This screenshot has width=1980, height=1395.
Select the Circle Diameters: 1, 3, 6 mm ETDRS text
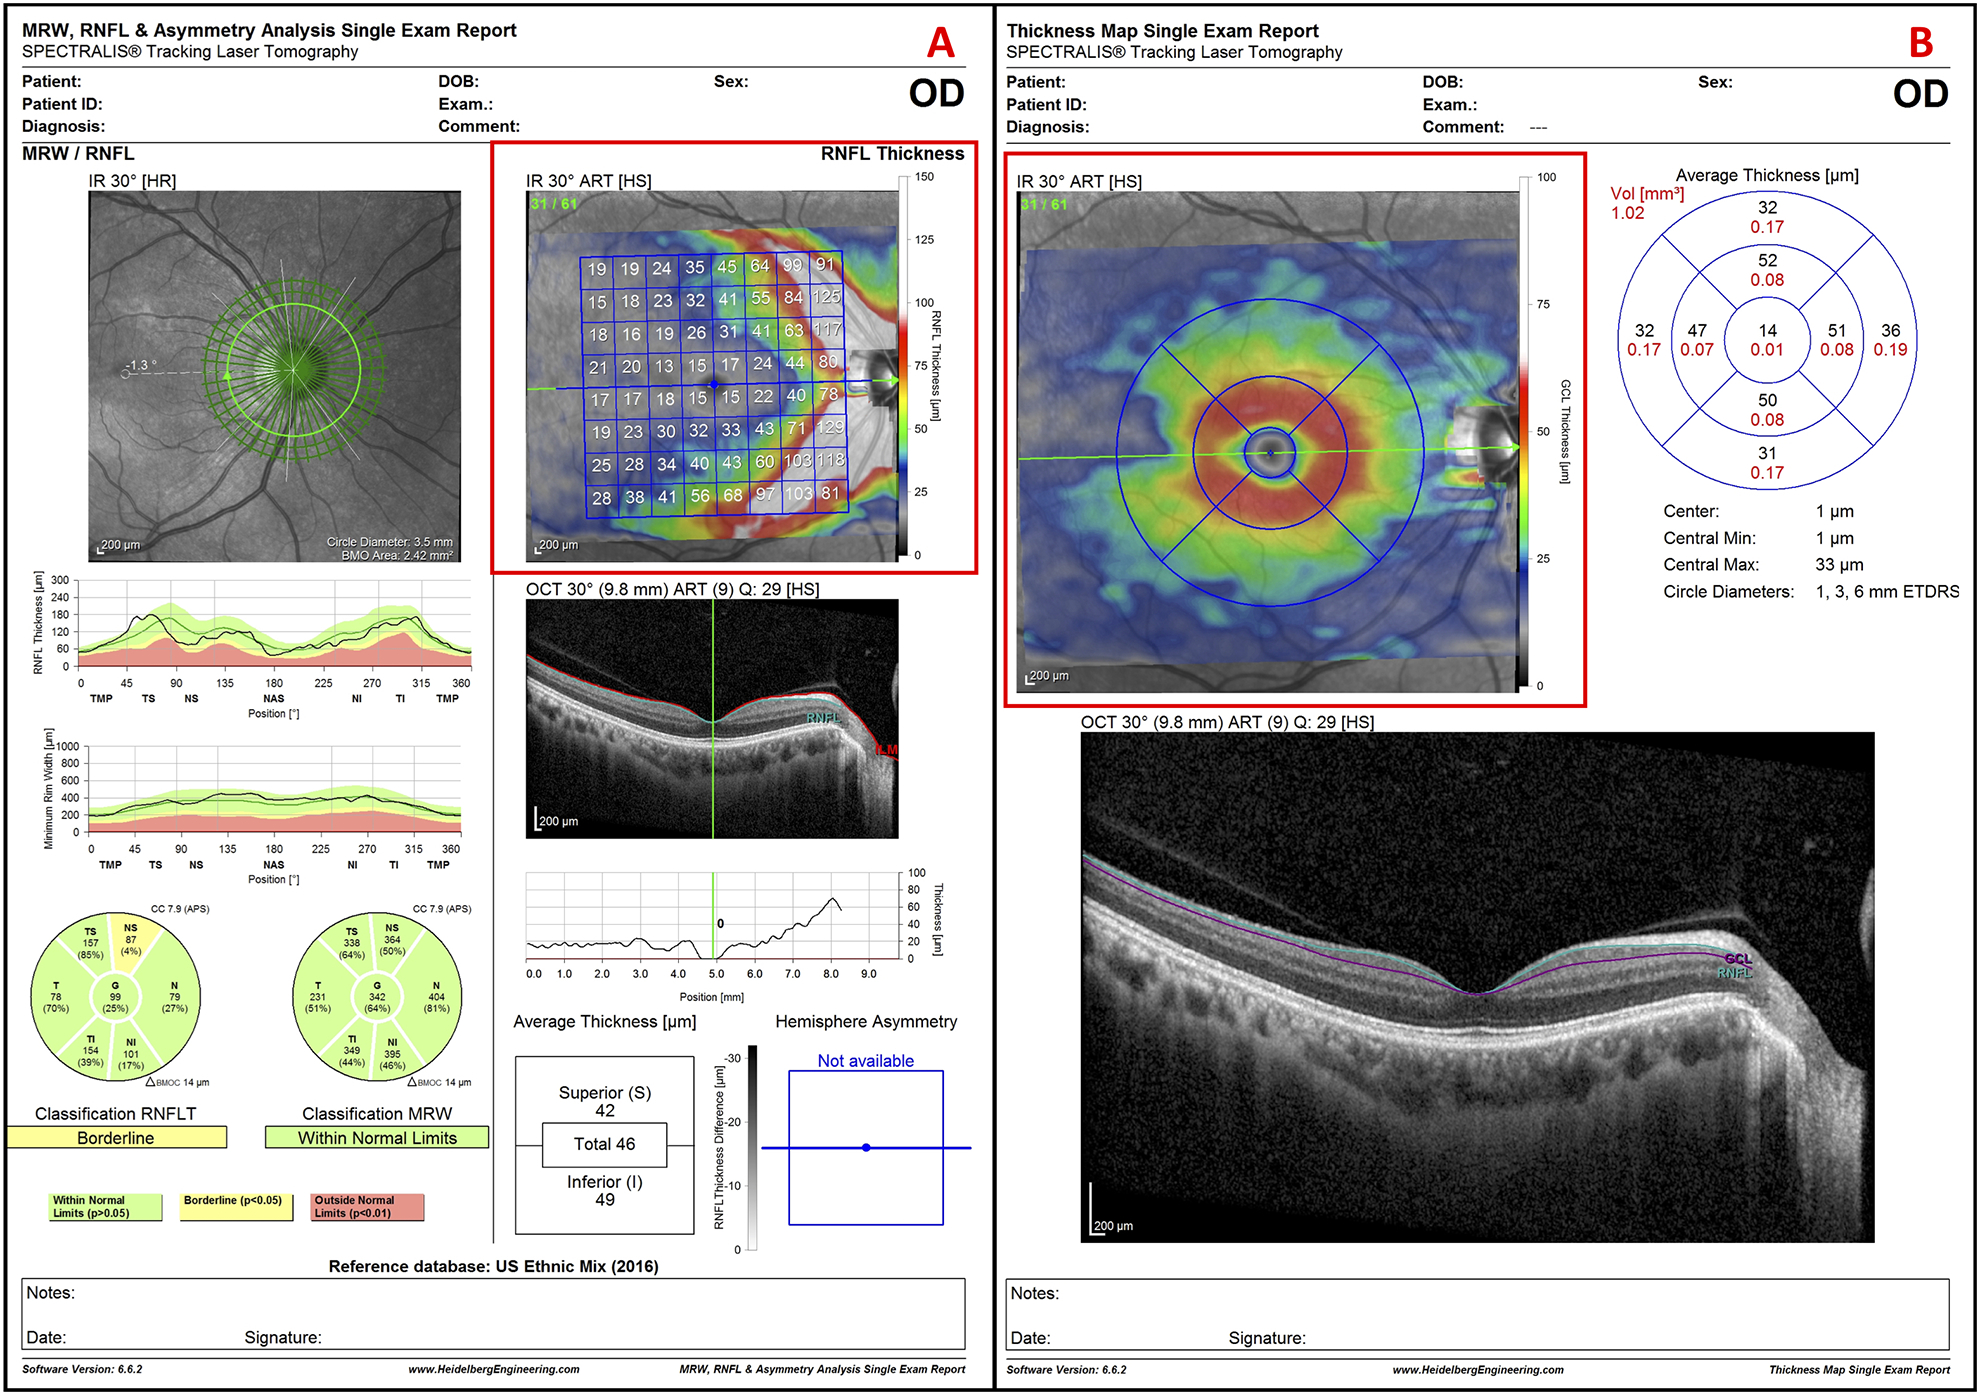pyautogui.click(x=1811, y=592)
